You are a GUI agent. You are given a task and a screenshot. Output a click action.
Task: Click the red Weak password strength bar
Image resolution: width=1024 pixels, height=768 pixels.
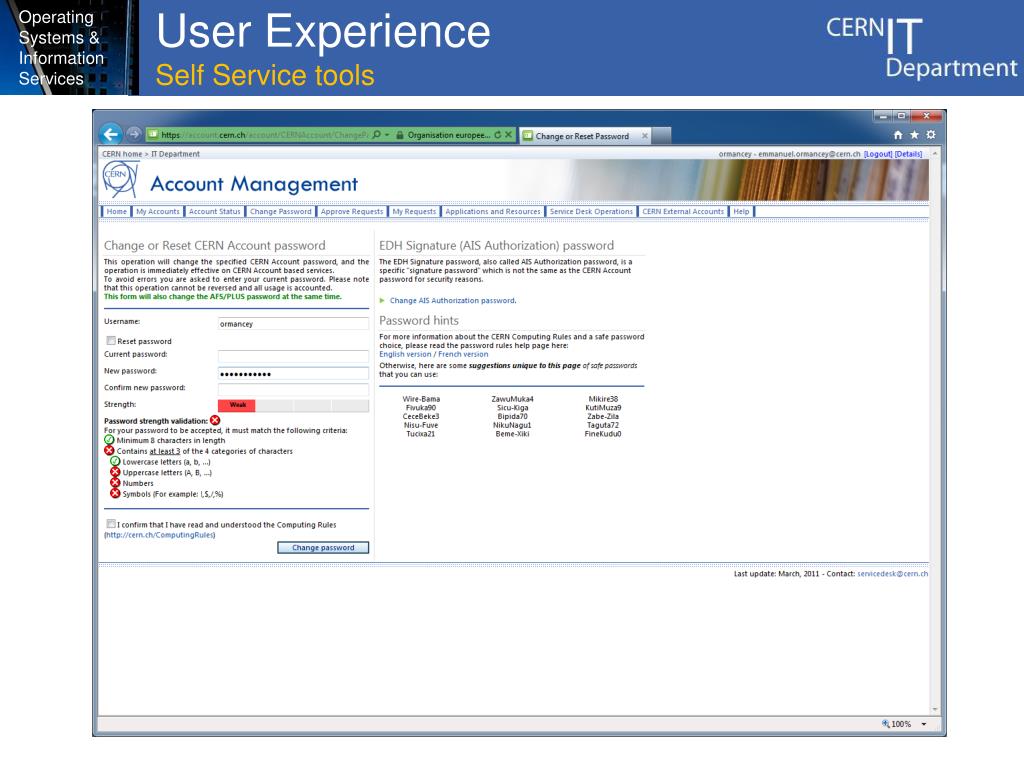pyautogui.click(x=236, y=405)
